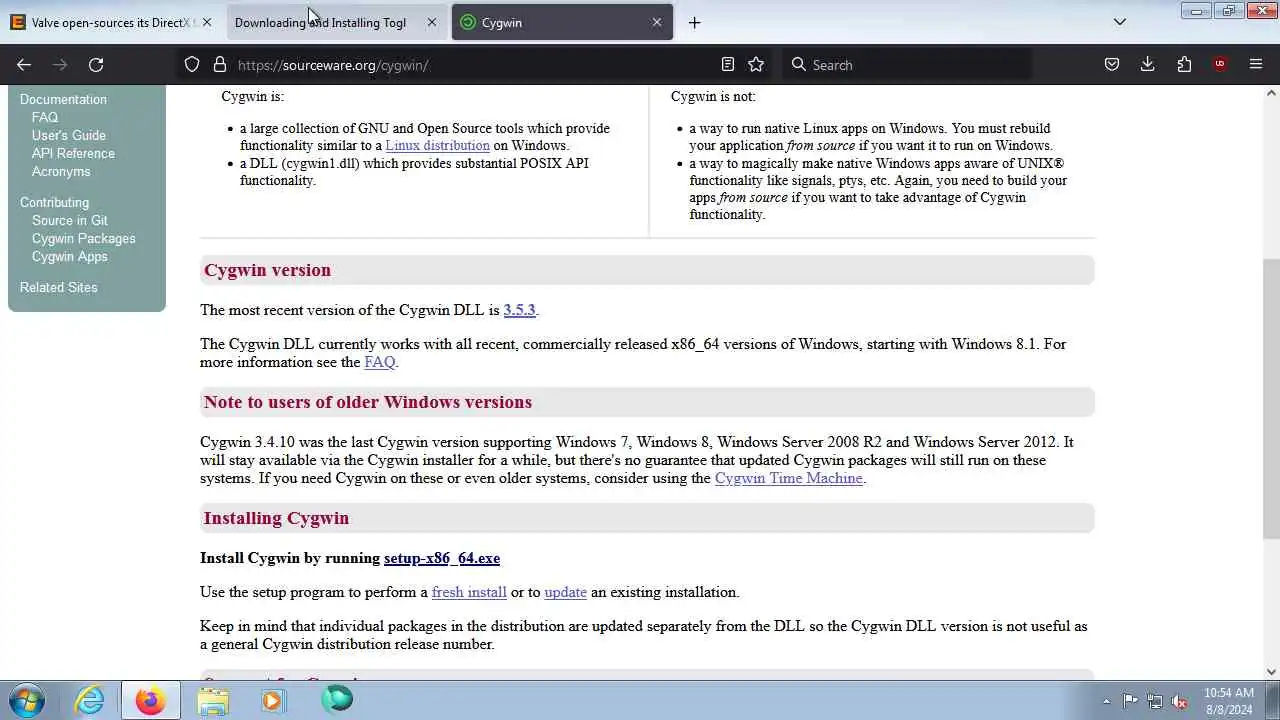Open the Related Sites sidebar link

59,287
